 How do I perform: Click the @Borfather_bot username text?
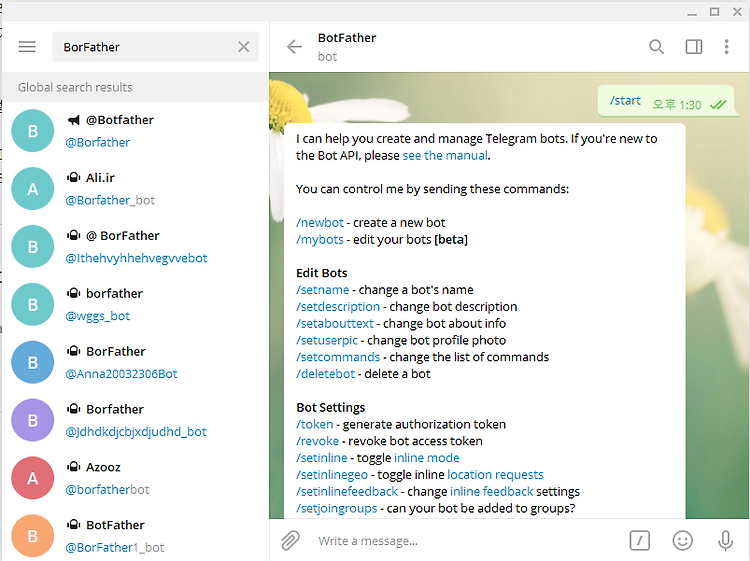pos(110,200)
